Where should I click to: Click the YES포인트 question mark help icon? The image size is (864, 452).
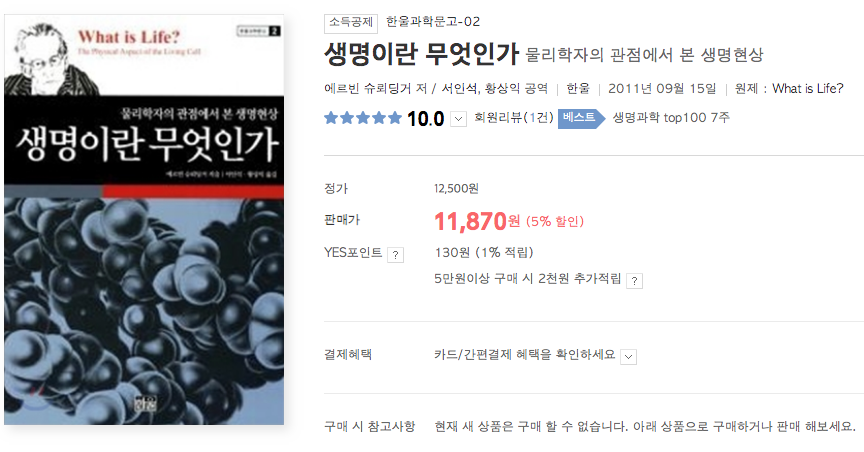[x=396, y=255]
